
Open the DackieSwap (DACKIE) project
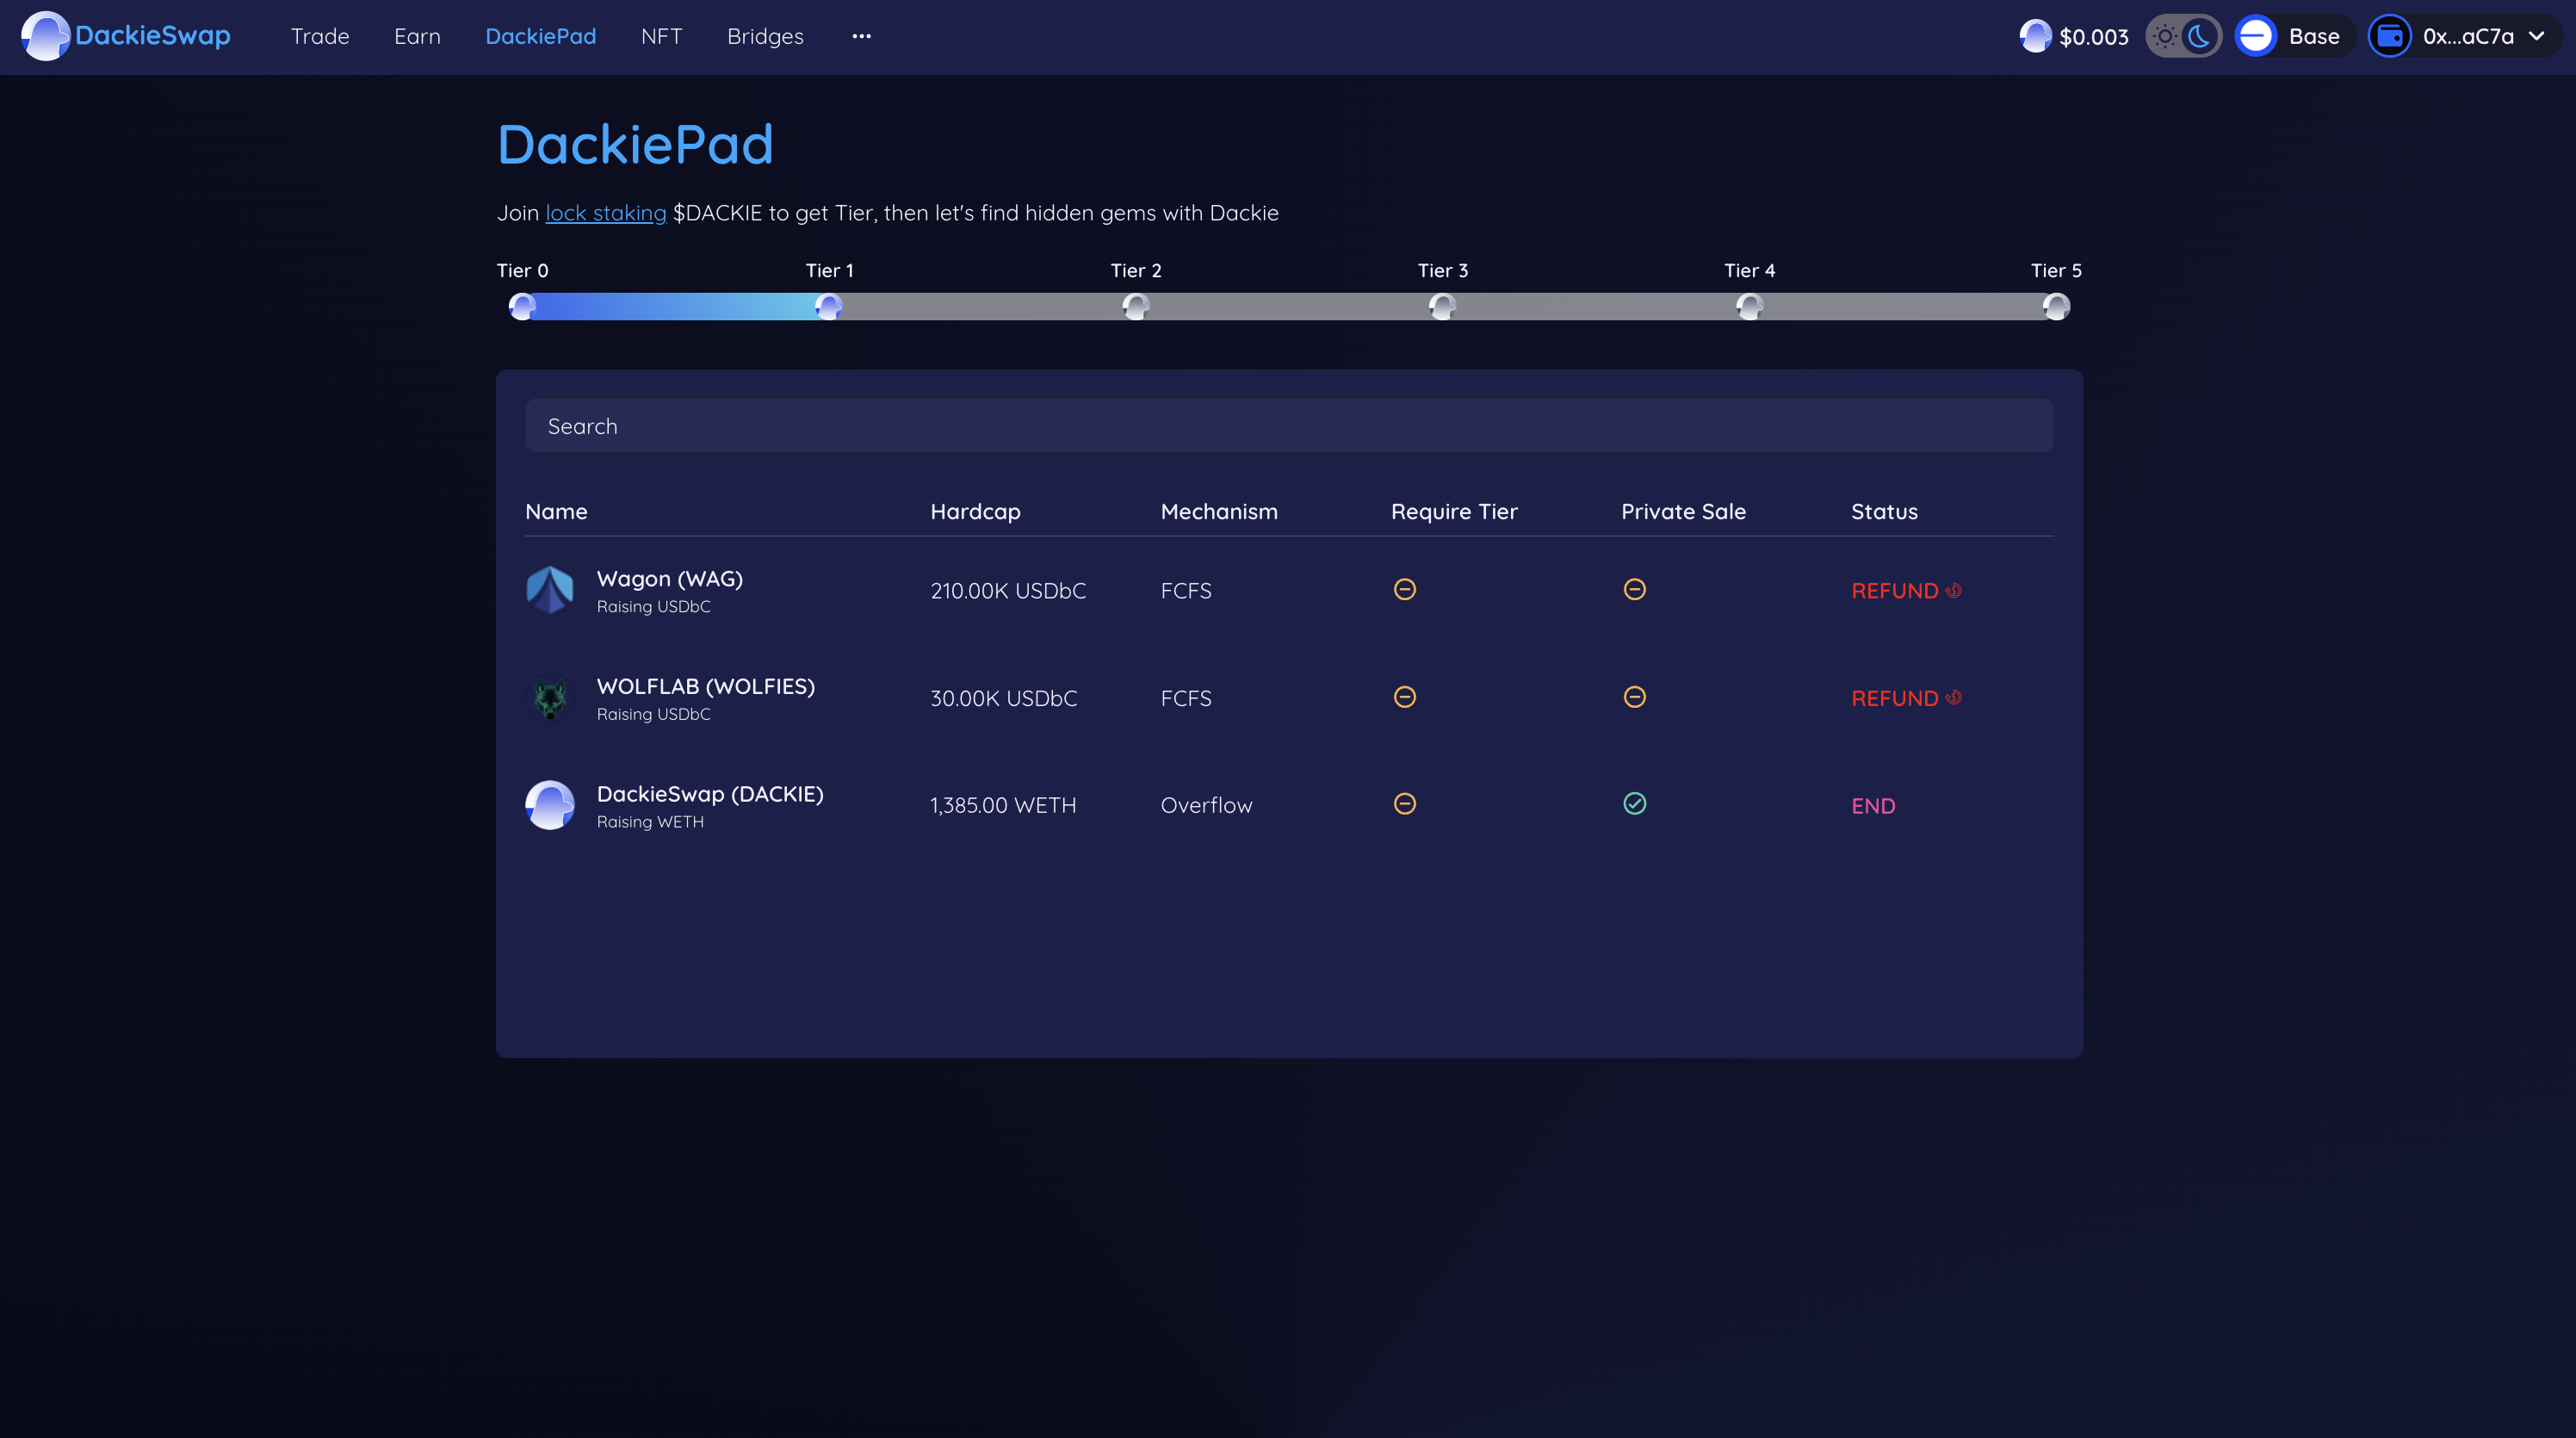[710, 794]
